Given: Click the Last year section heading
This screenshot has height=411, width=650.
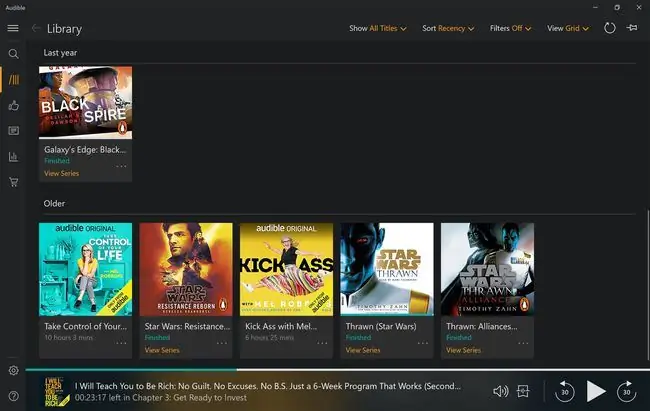Looking at the screenshot, I should click(60, 53).
